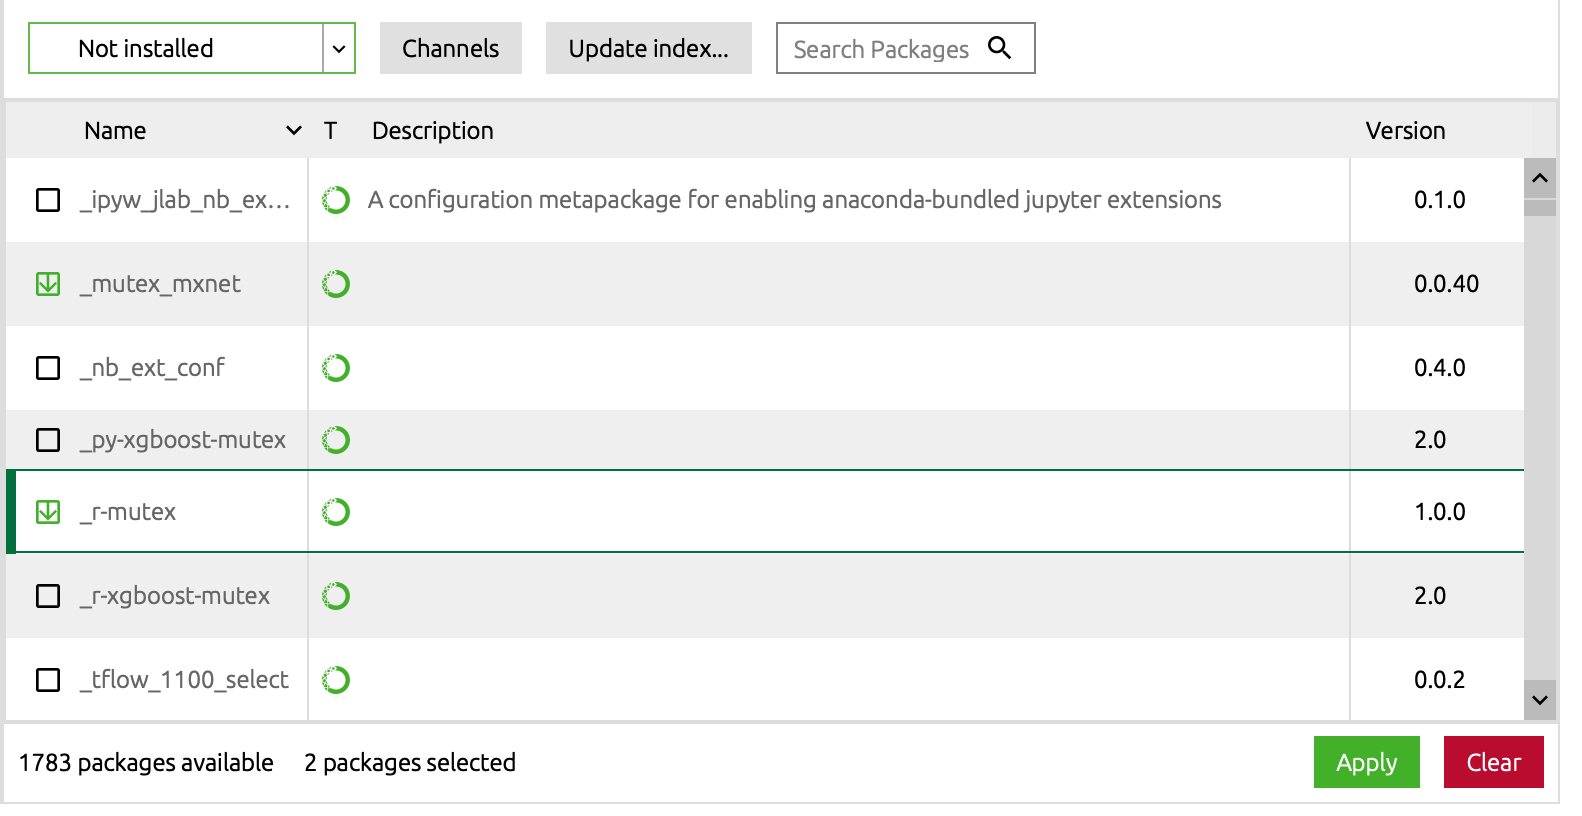
Task: Click the type icon for _r-xgboost-mutex
Action: tap(336, 596)
